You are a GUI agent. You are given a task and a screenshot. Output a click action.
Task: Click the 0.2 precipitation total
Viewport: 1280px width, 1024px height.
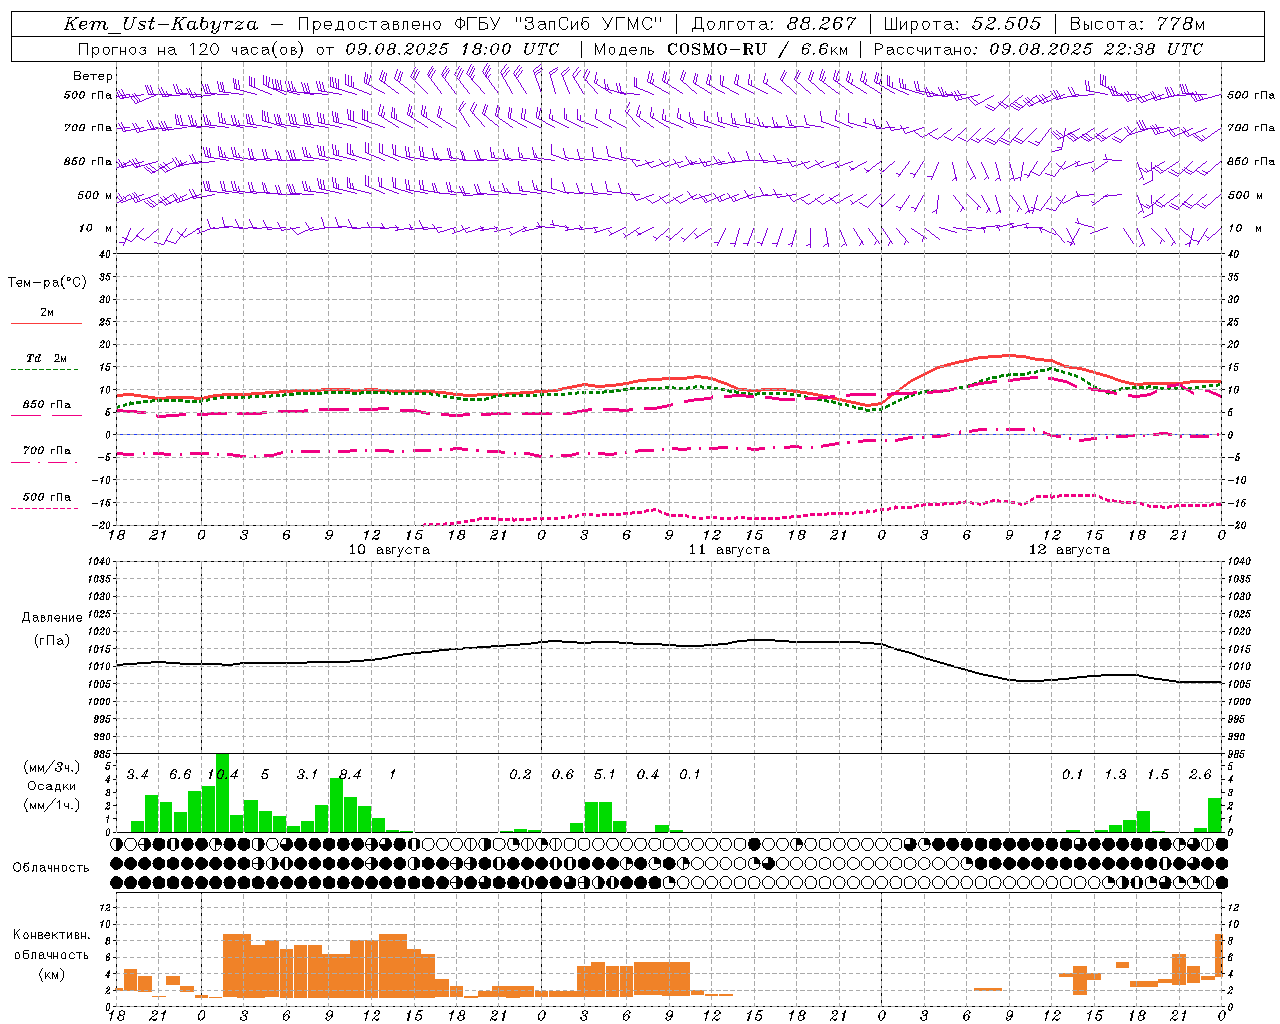click(520, 775)
